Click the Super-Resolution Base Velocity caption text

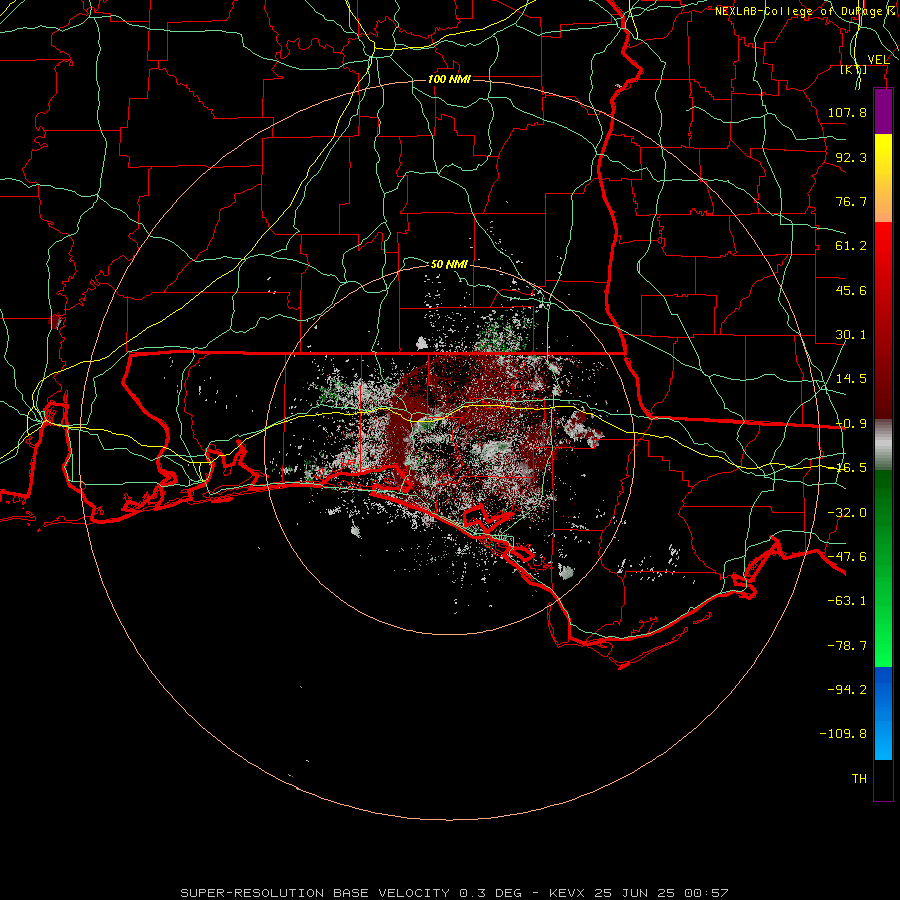(x=454, y=893)
